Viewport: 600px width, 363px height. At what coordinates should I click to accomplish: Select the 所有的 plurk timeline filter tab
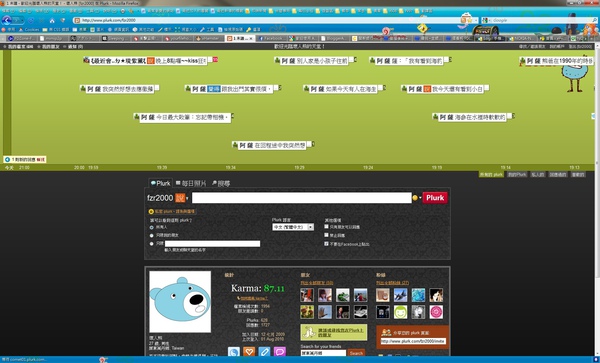pyautogui.click(x=491, y=174)
